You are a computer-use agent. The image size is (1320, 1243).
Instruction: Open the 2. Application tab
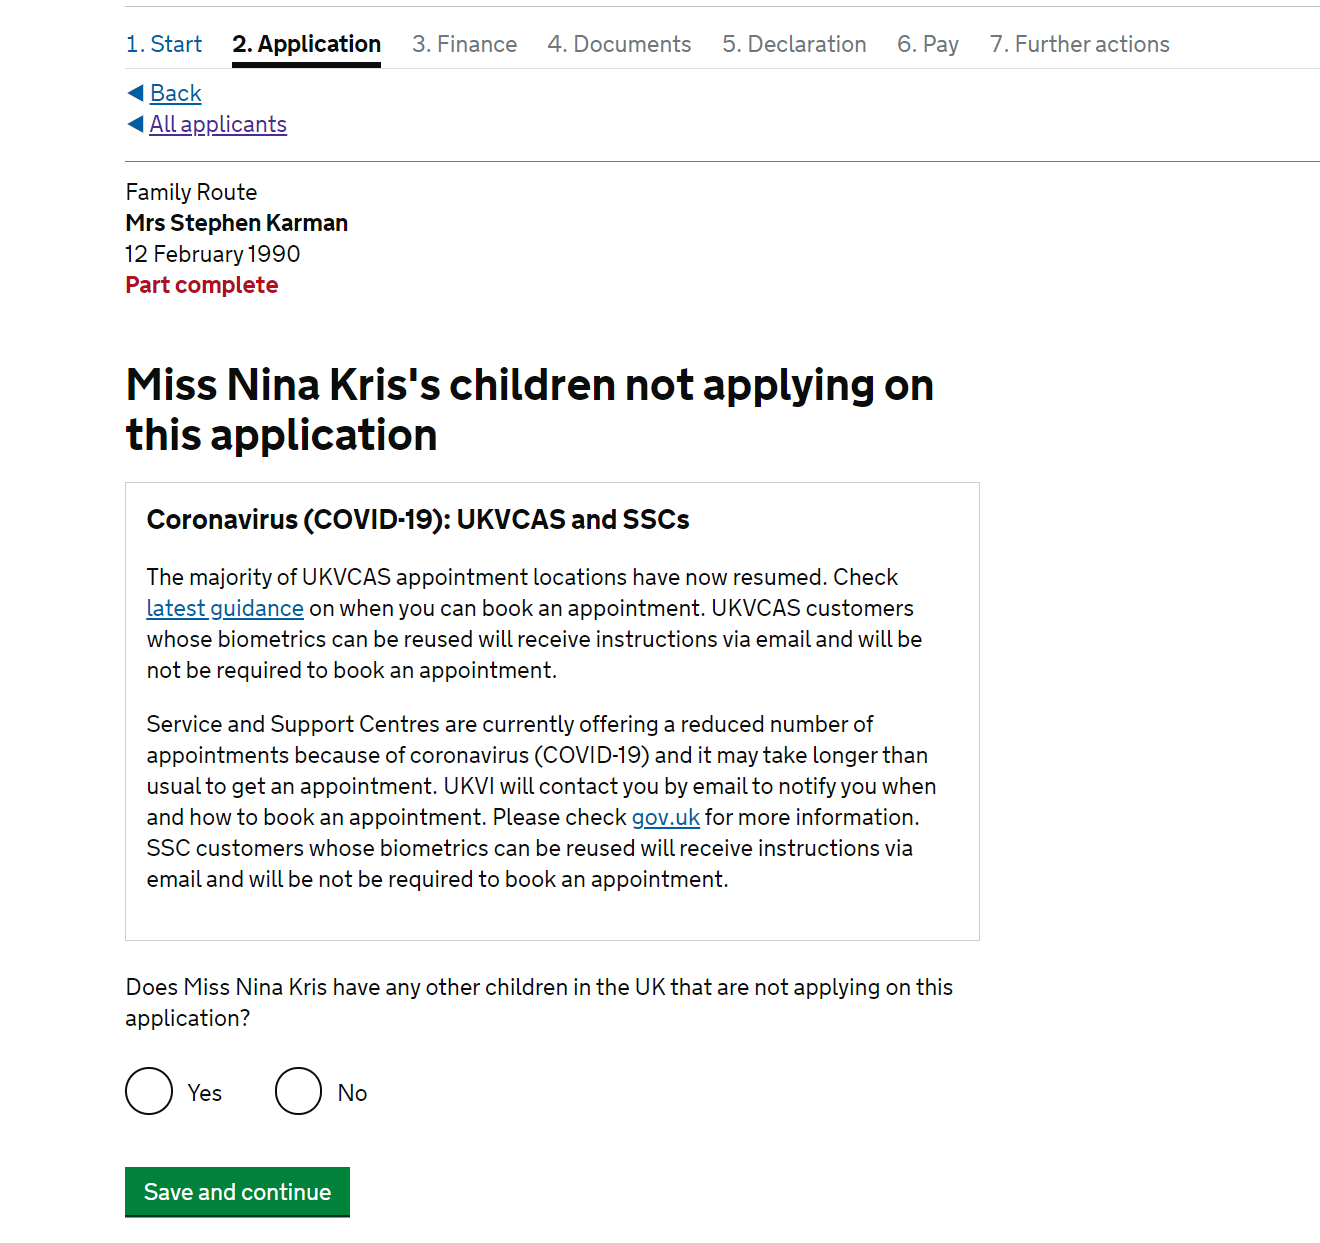click(x=306, y=44)
